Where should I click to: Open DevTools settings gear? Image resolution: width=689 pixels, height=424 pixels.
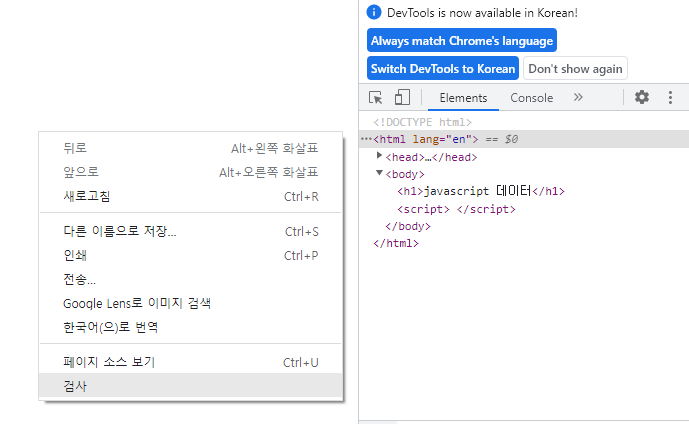click(x=642, y=97)
